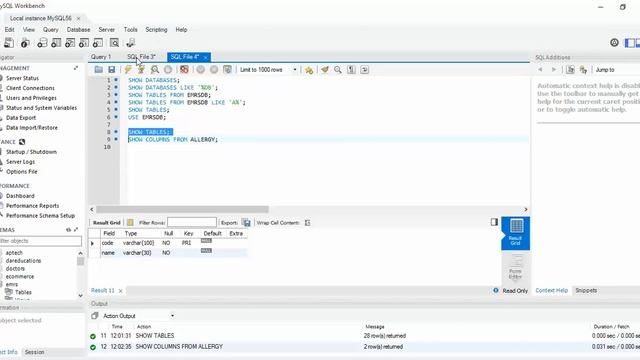The image size is (640, 360).
Task: Switch to Context Help tab
Action: [x=551, y=291]
